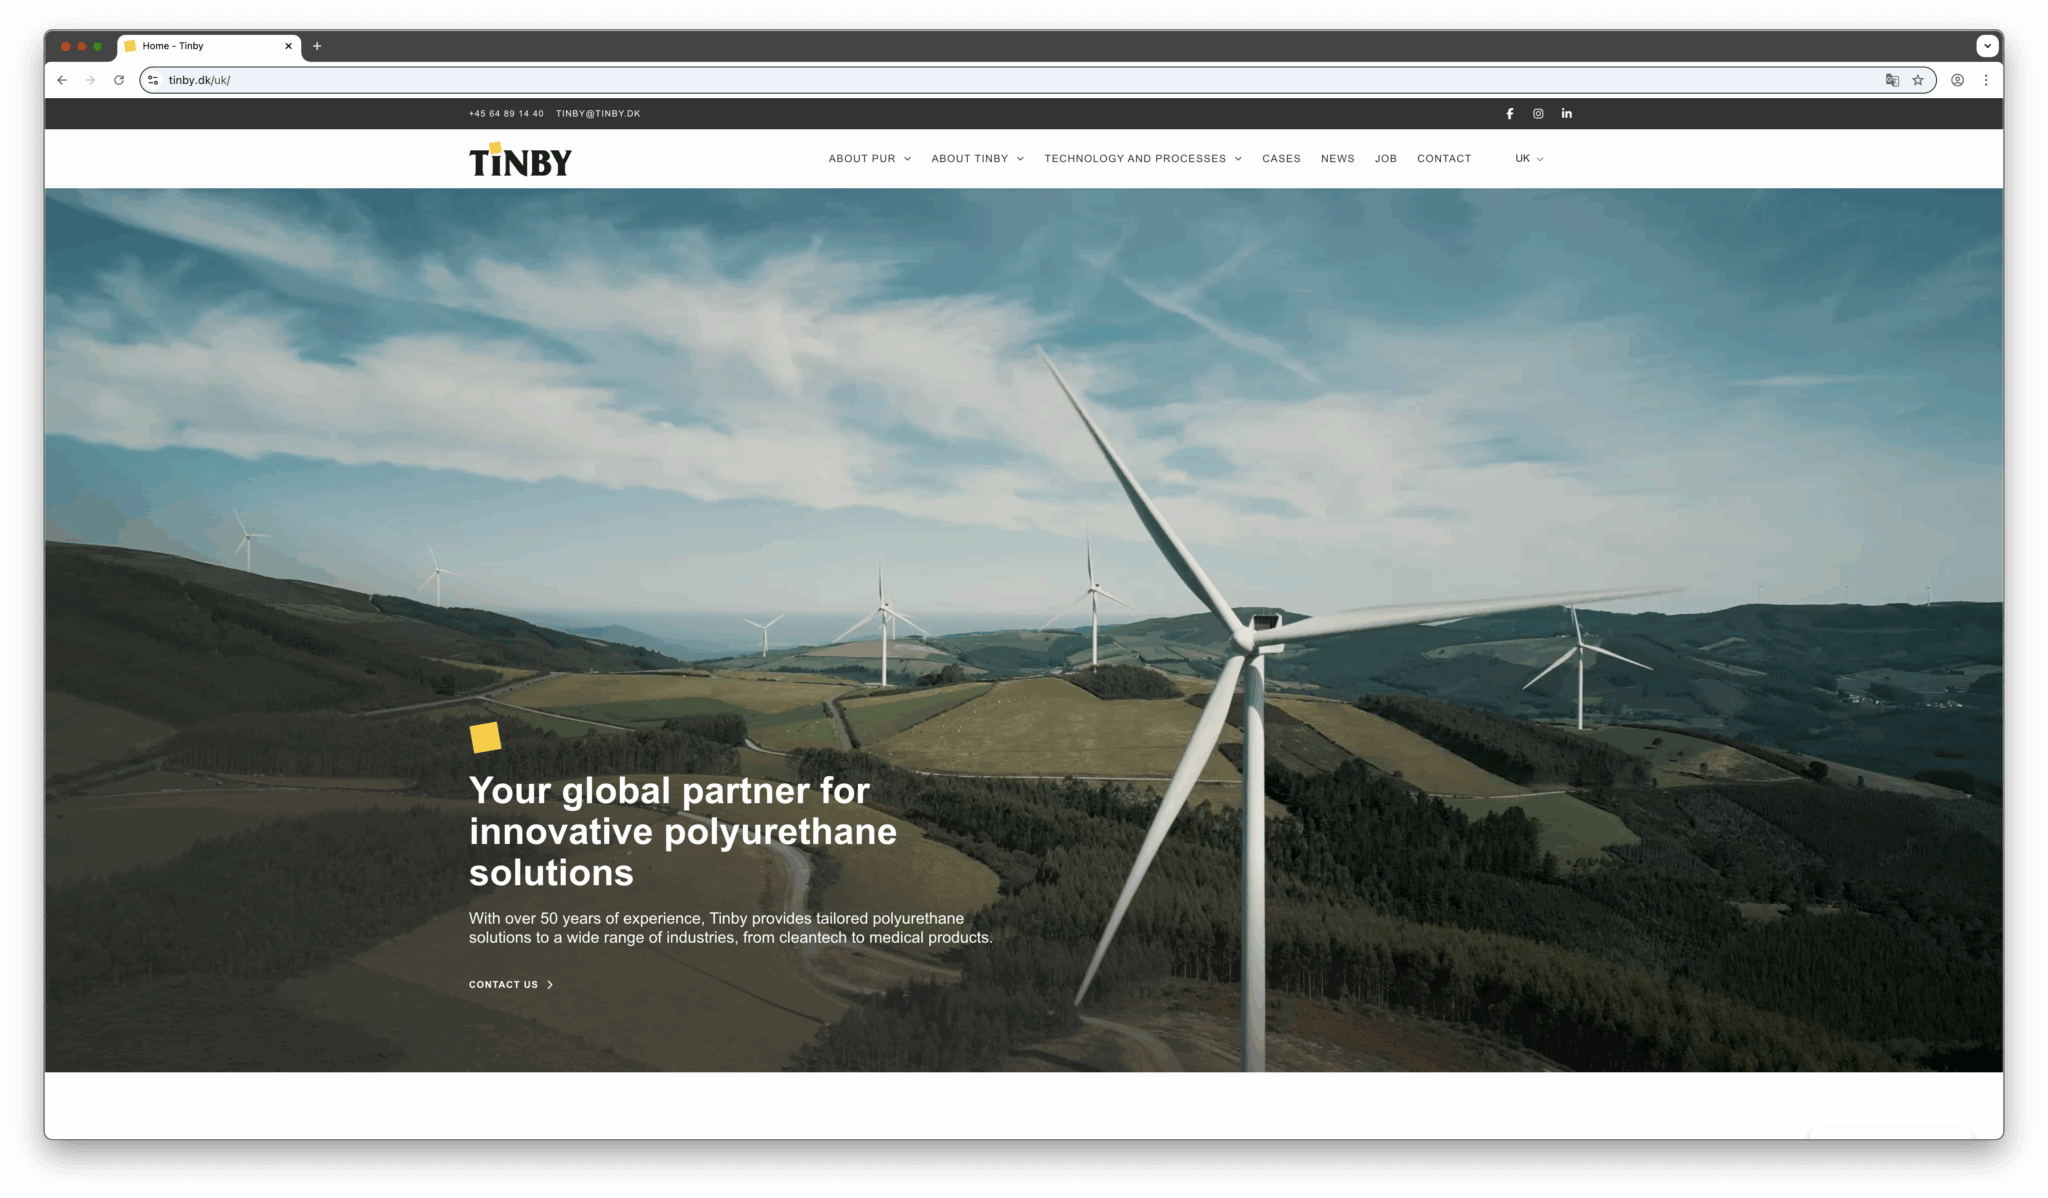Click the translate page icon
This screenshot has height=1198, width=2048.
point(1892,80)
